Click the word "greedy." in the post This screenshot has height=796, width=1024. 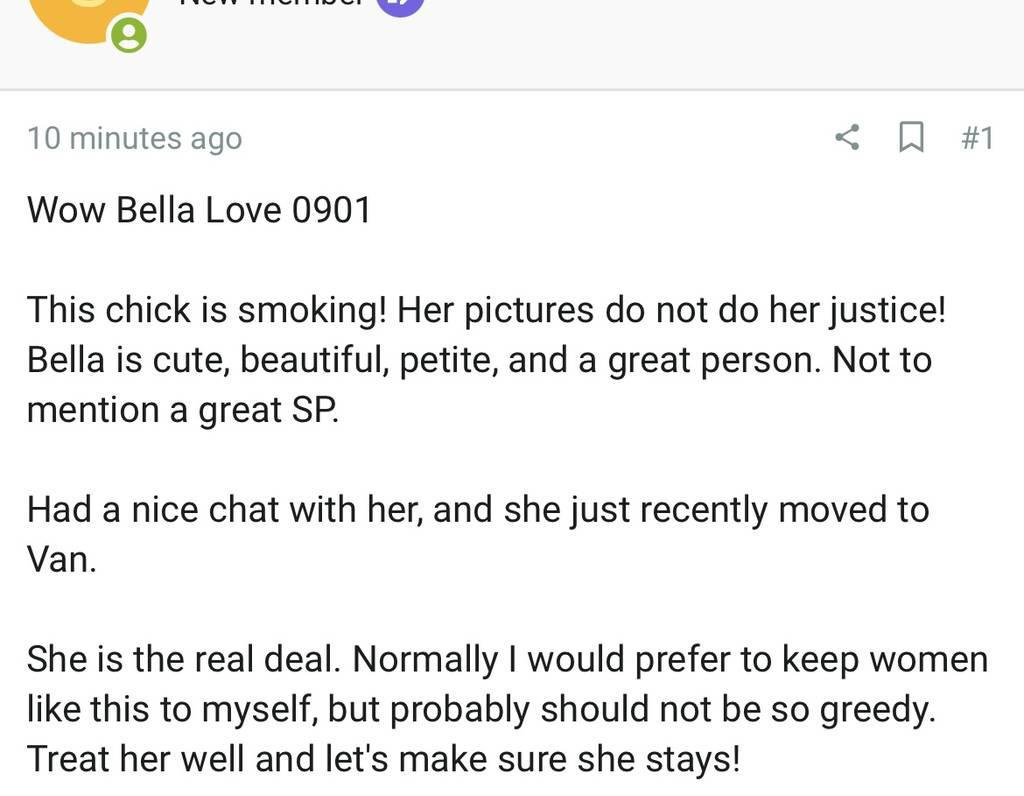tap(878, 710)
